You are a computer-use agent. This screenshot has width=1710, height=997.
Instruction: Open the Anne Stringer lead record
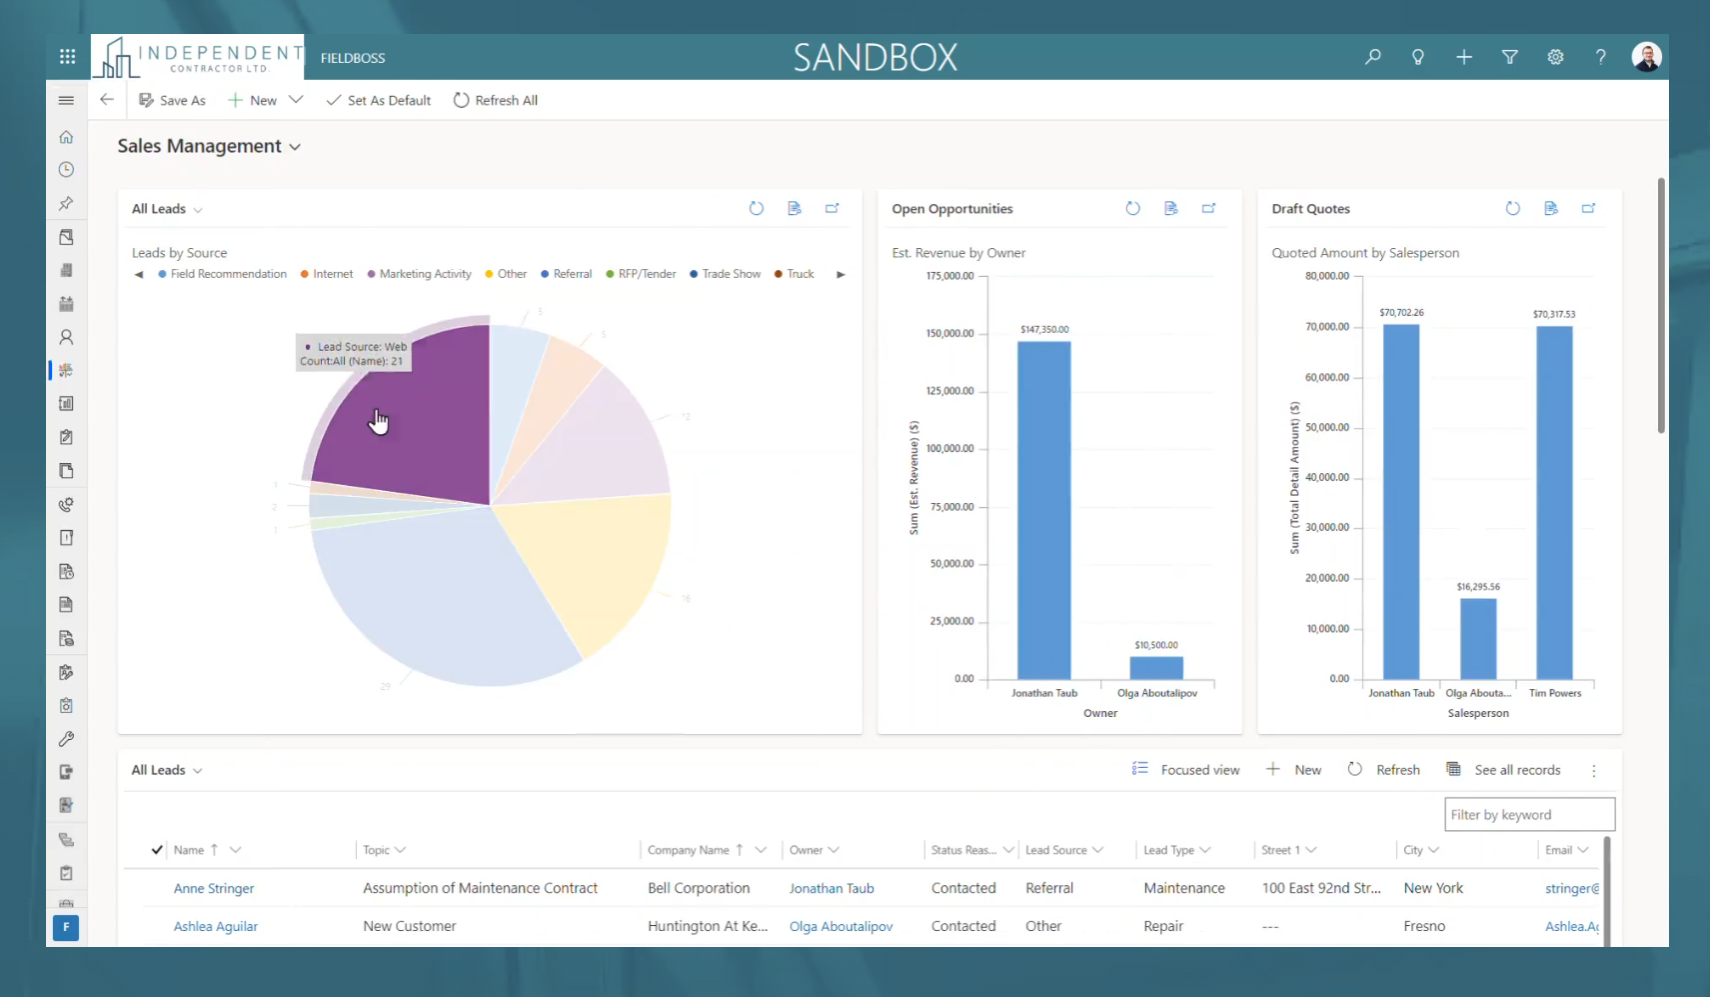pos(214,888)
